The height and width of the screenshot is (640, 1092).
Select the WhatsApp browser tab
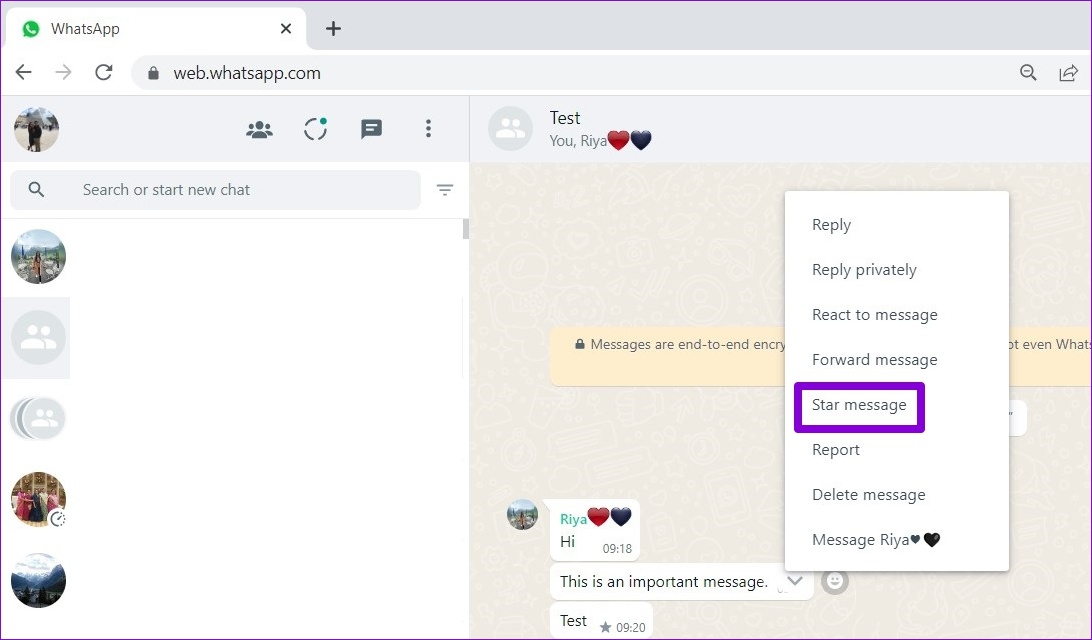pyautogui.click(x=155, y=29)
